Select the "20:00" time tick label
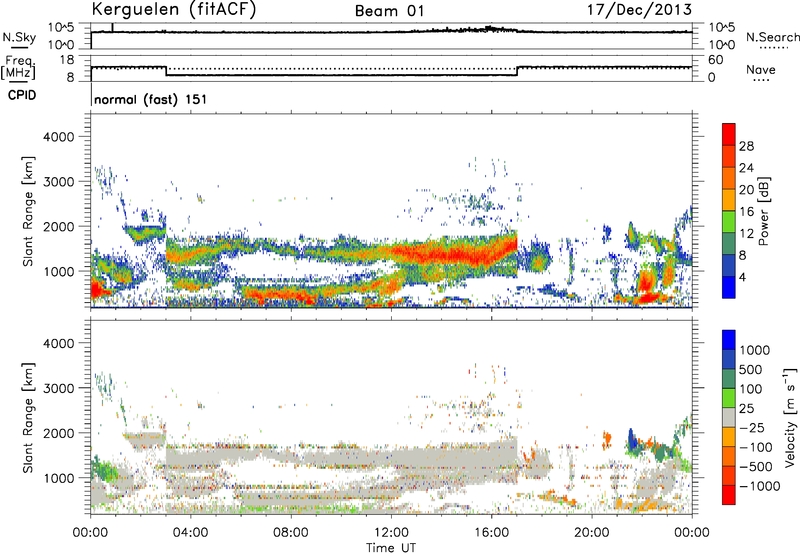 point(591,533)
